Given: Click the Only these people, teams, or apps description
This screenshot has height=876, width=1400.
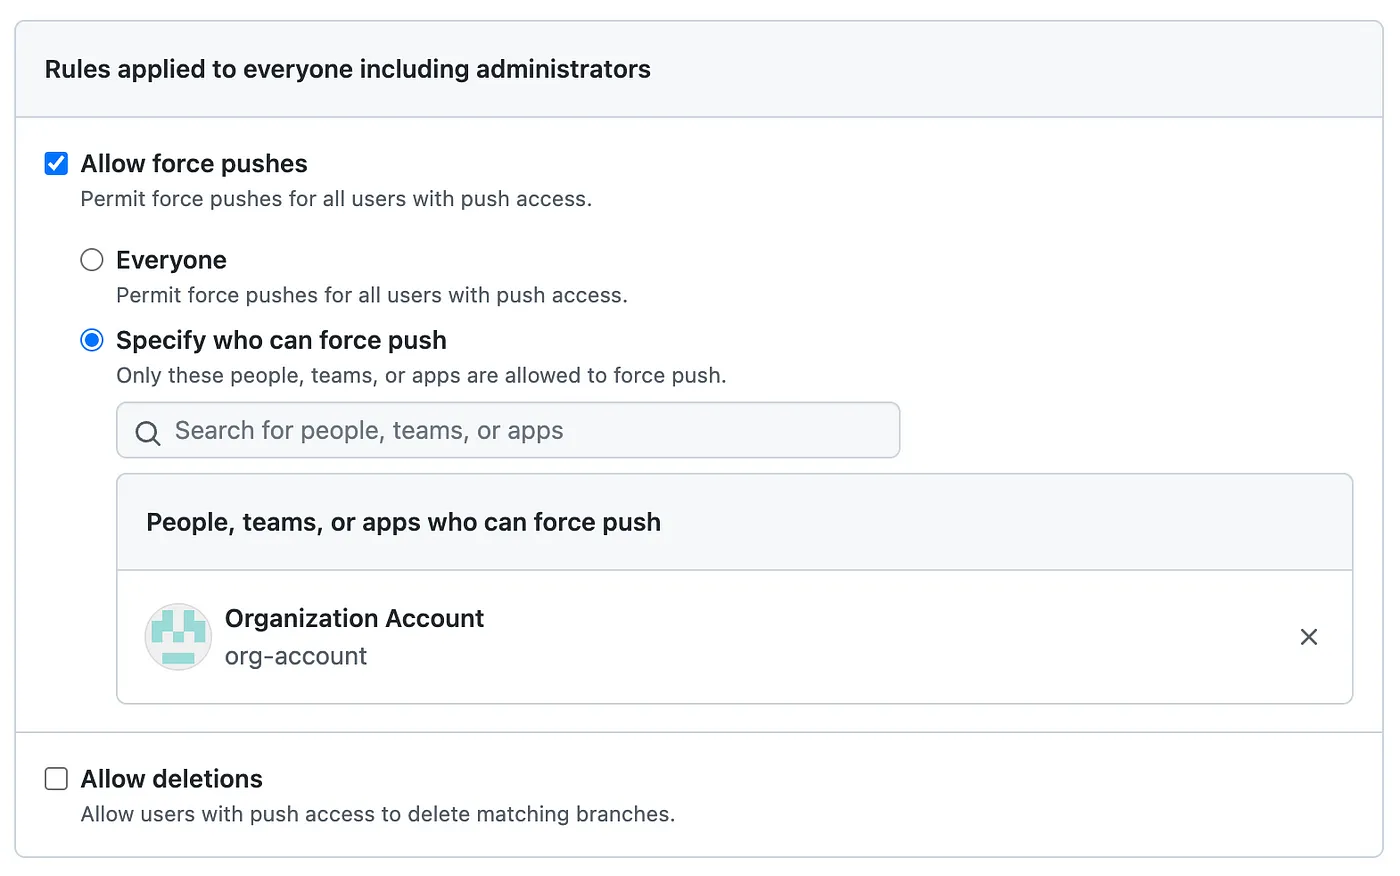Looking at the screenshot, I should (421, 376).
